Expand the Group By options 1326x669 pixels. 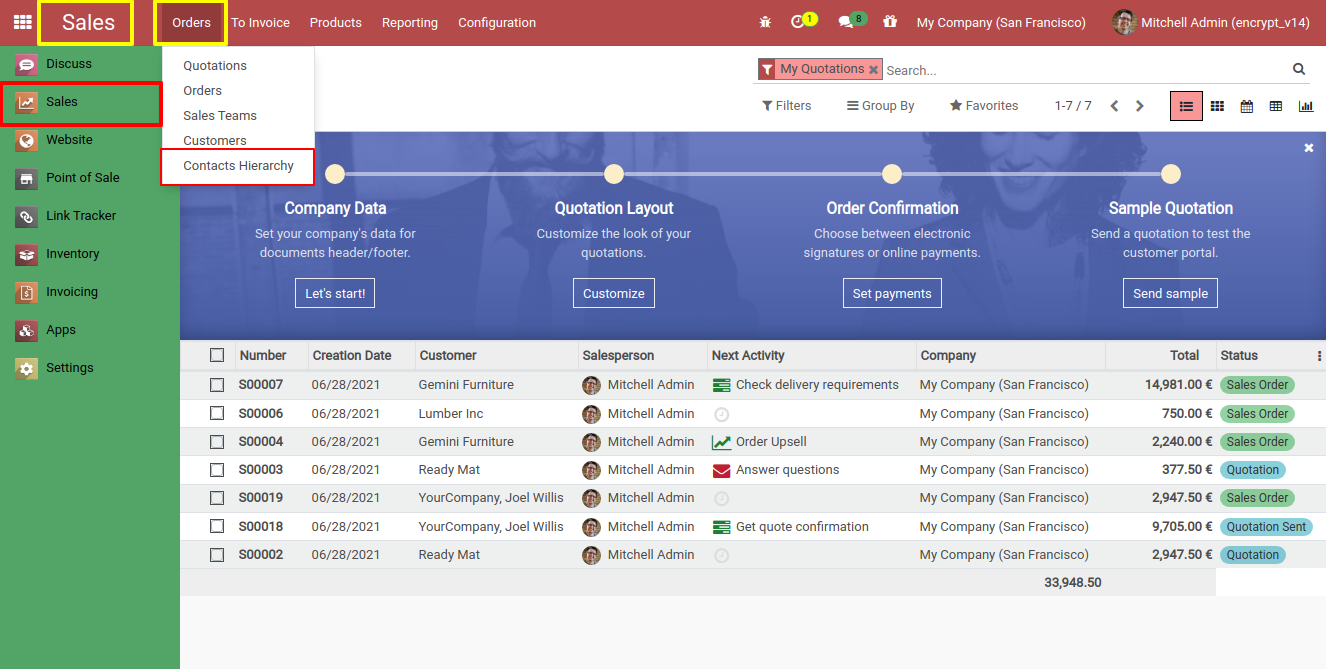pyautogui.click(x=880, y=105)
